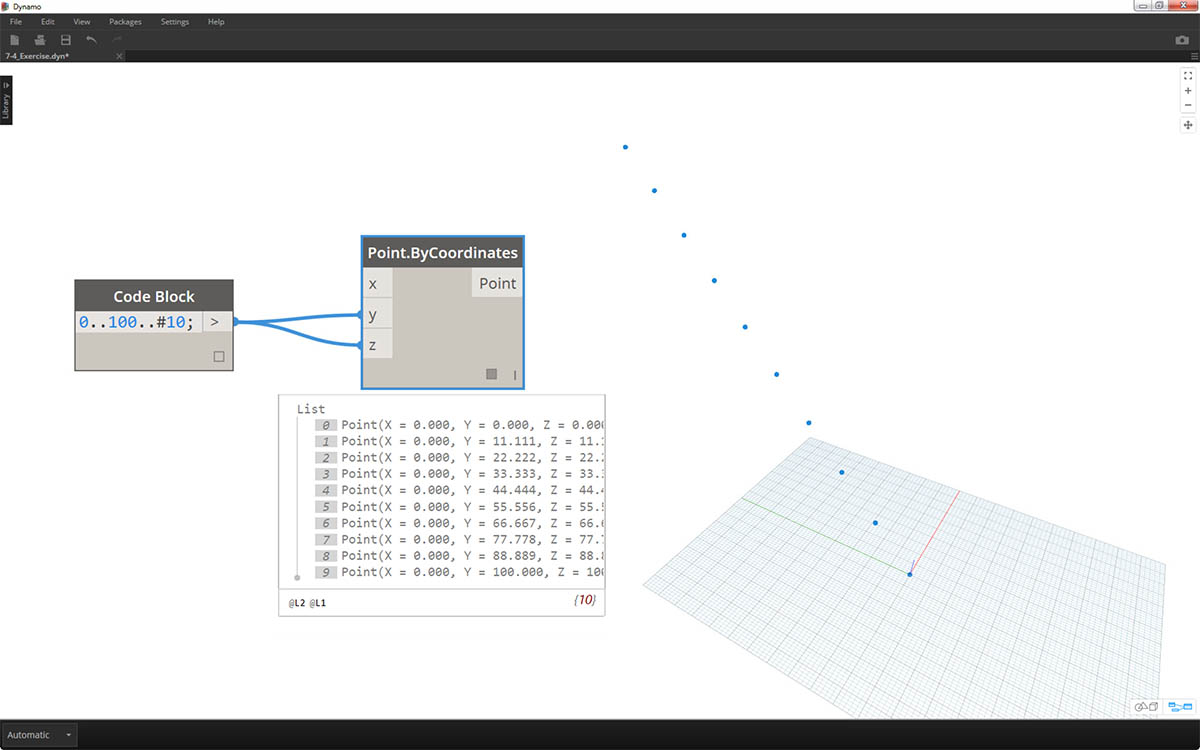Open the Settings menu
Viewport: 1200px width, 750px height.
174,22
